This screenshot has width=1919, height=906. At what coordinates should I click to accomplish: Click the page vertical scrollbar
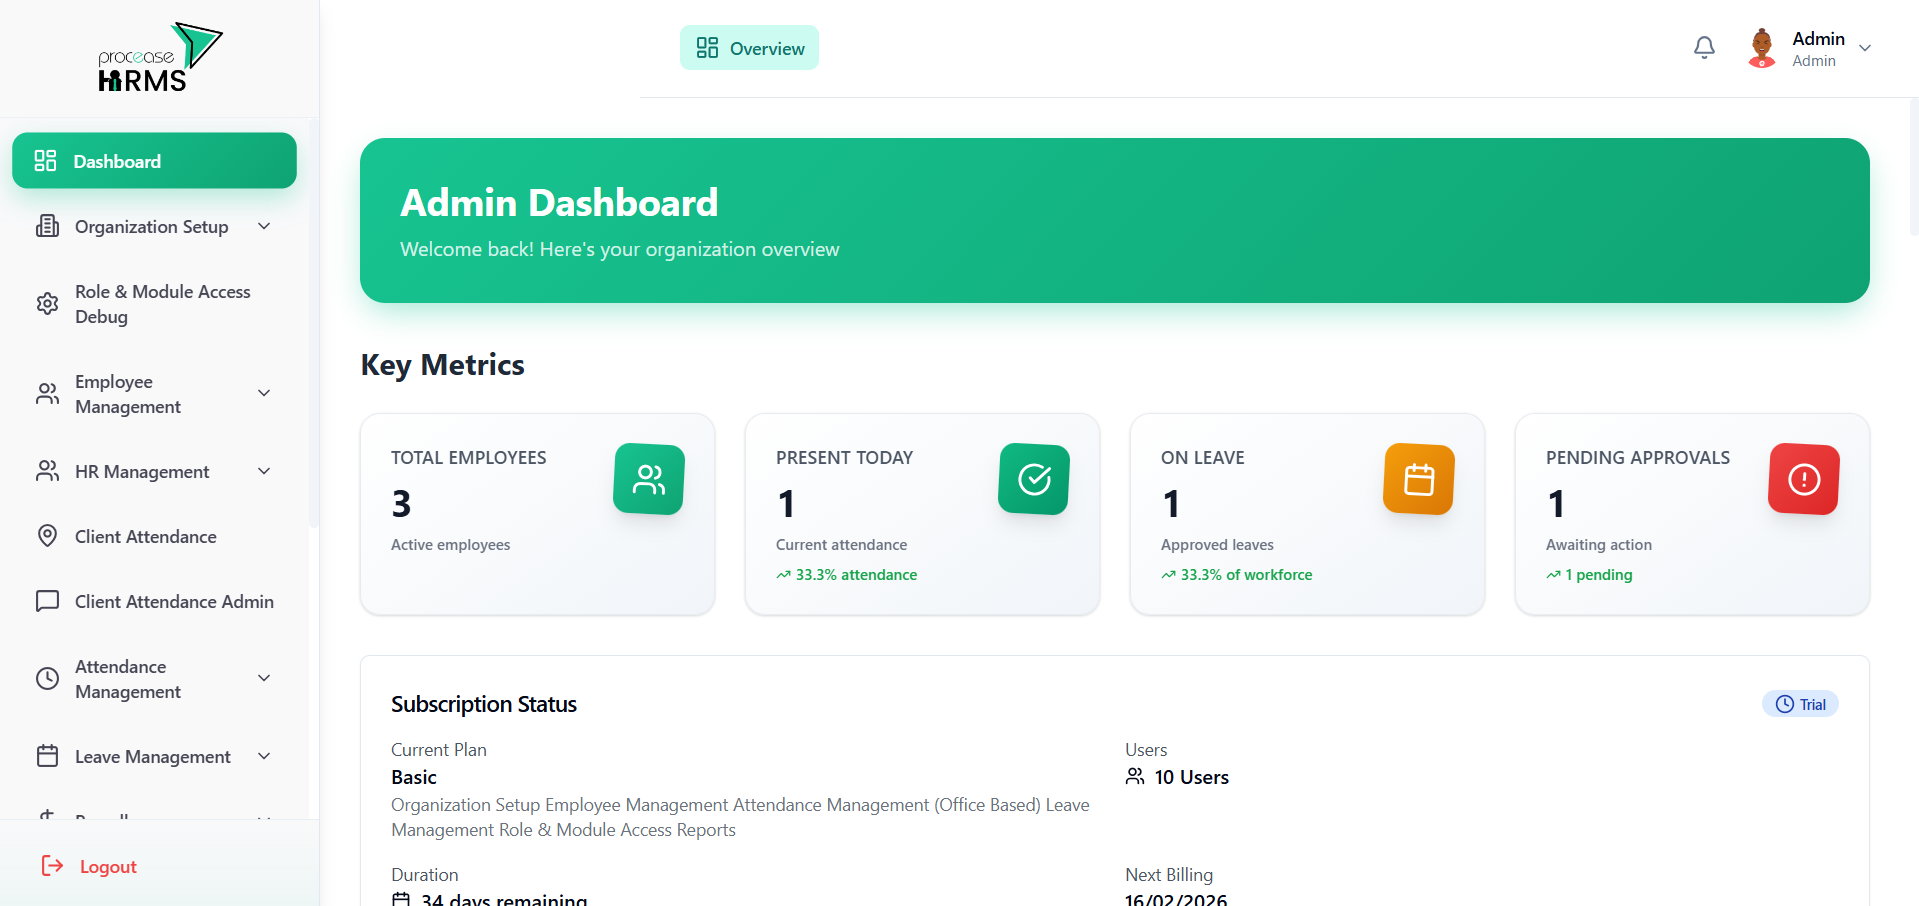click(1914, 165)
